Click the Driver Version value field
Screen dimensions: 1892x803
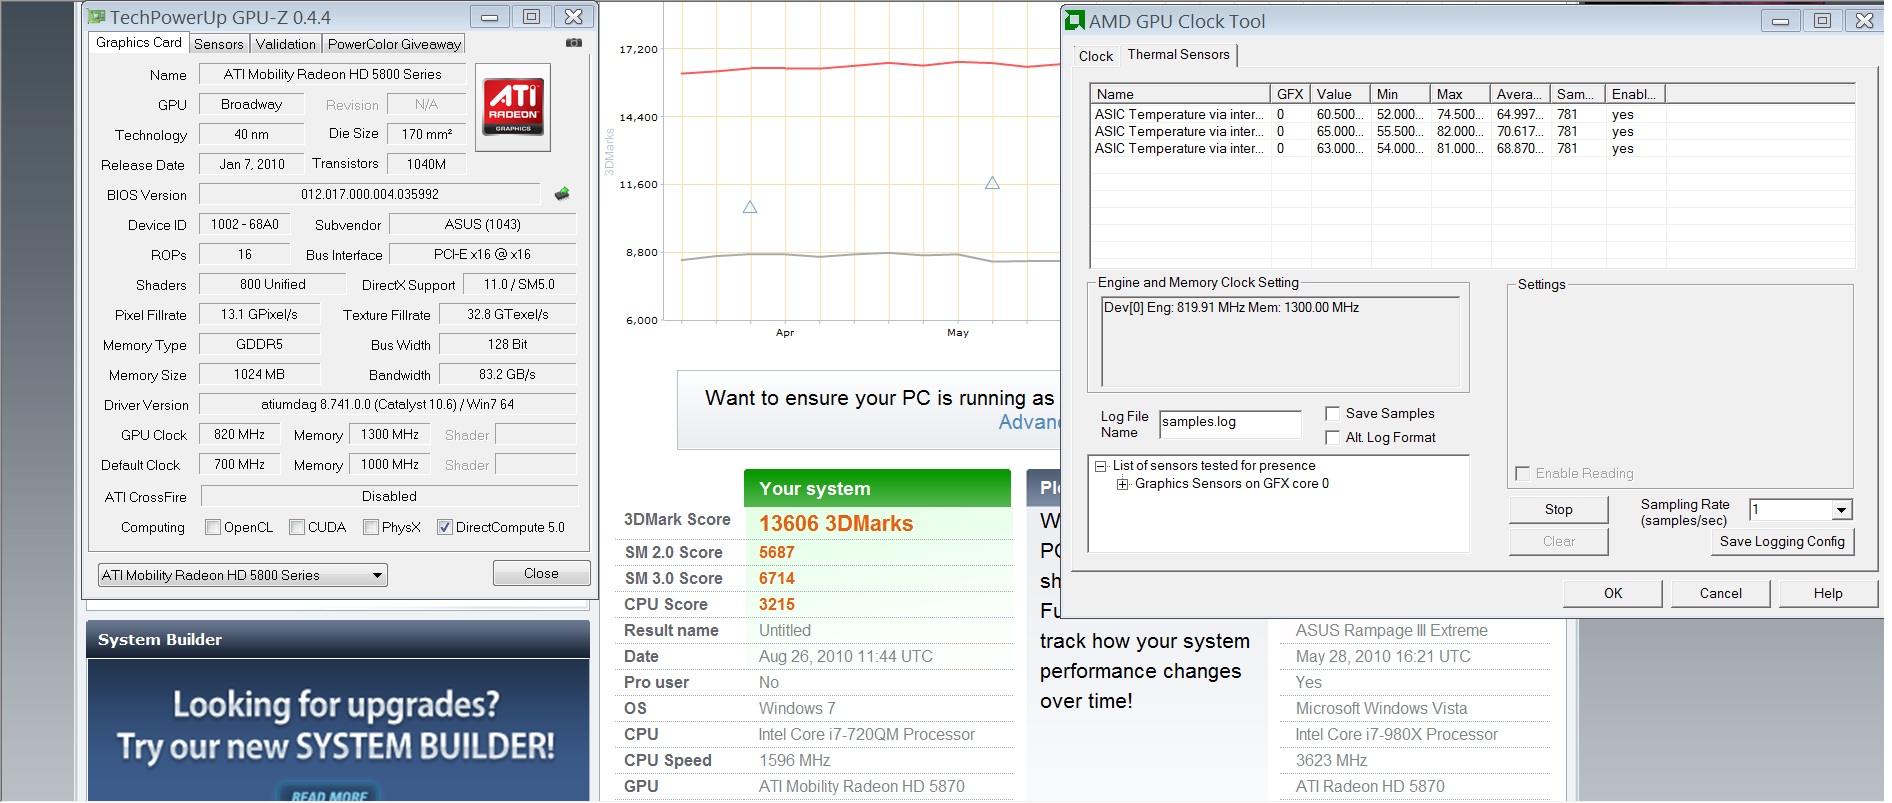pyautogui.click(x=388, y=405)
